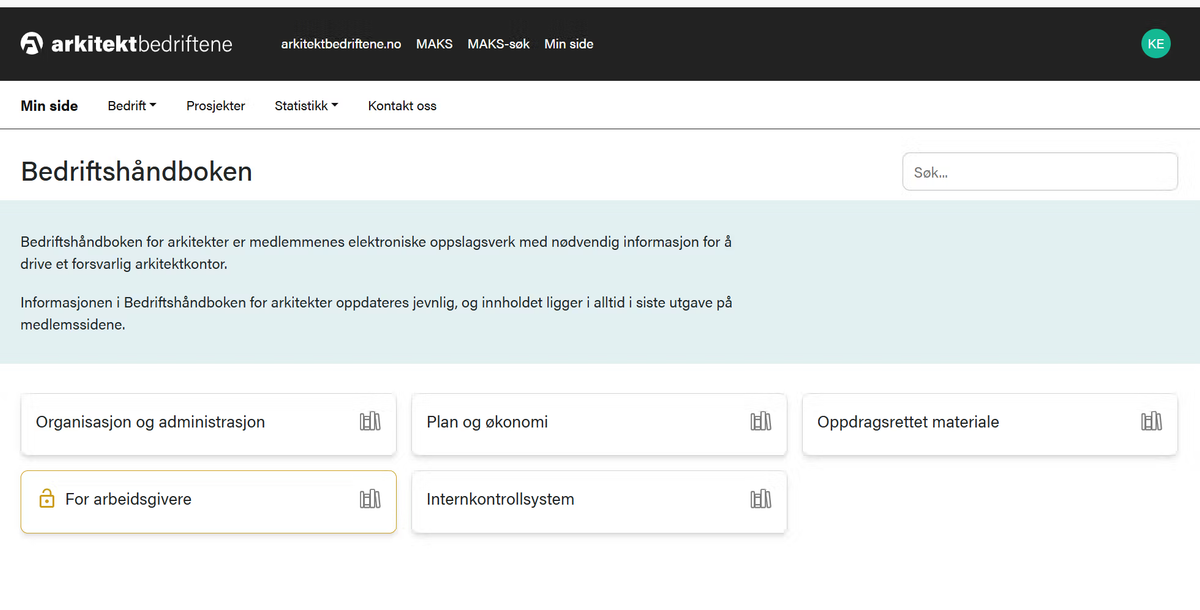Click the padlock icon on For arbeidsgivere
The image size is (1200, 610).
point(46,498)
